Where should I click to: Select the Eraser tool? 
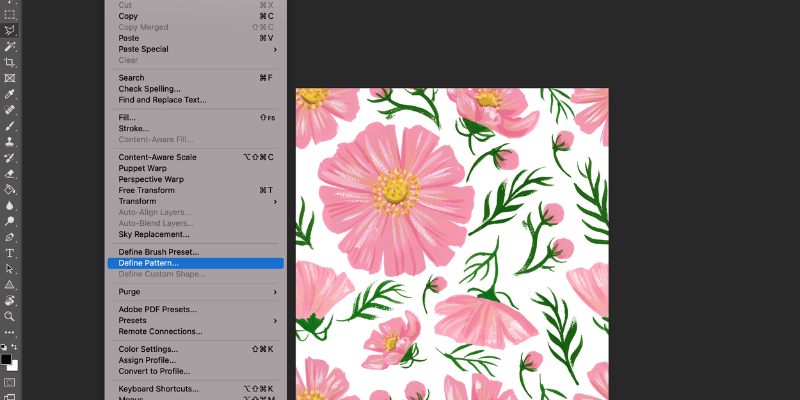click(9, 173)
